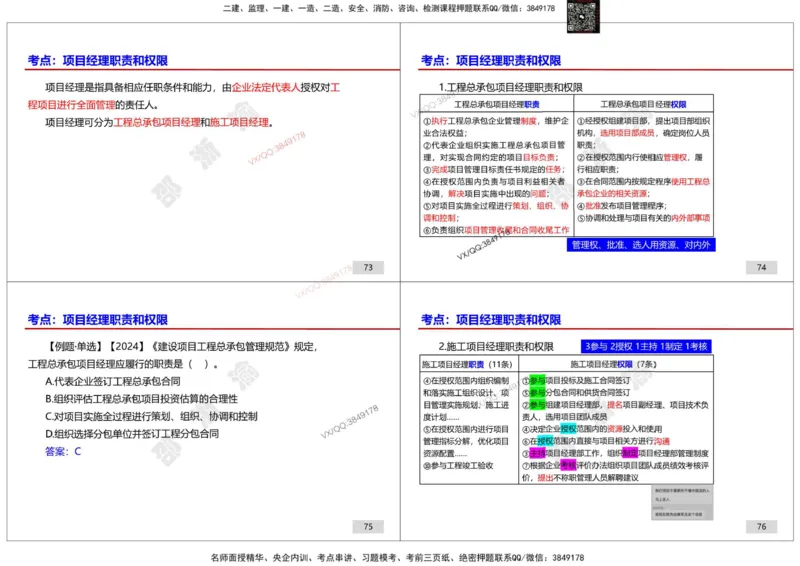Click the blue label 3参与 2授权 1主持 1制定 1考核
The image size is (800, 566).
(646, 347)
